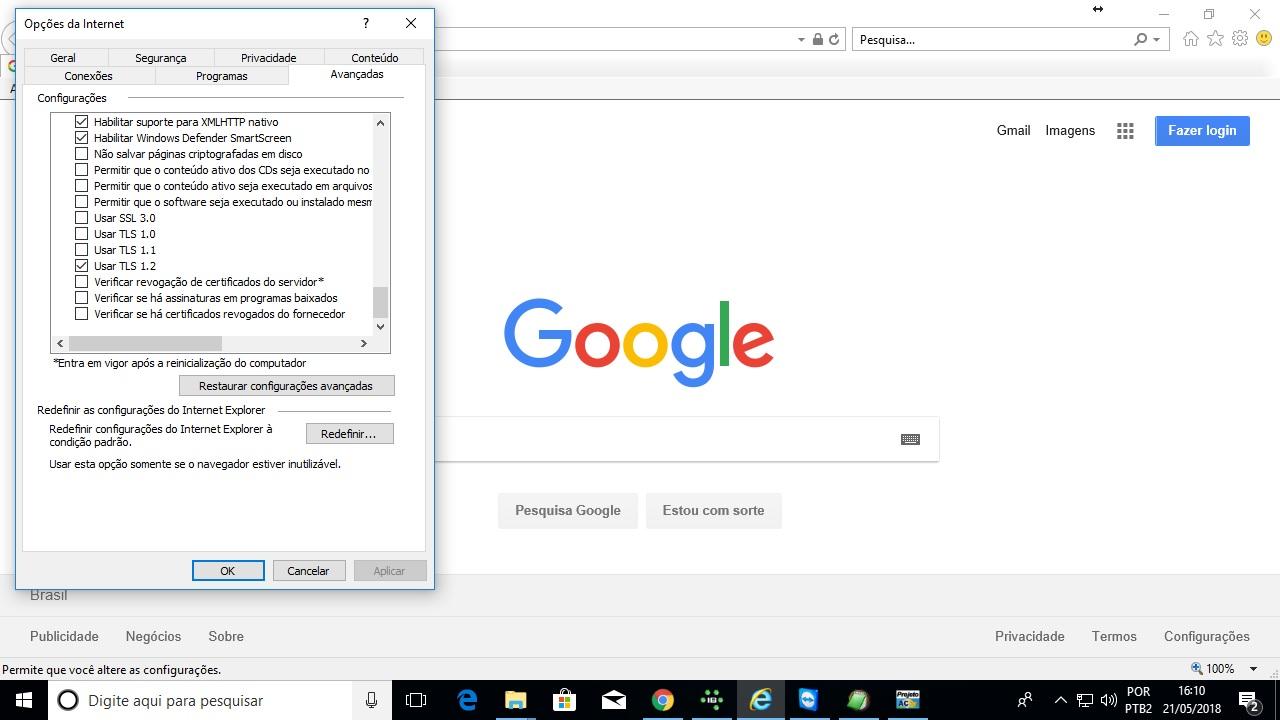Click the magnifier search icon in IE search box
The width and height of the screenshot is (1280, 720).
[x=1140, y=40]
